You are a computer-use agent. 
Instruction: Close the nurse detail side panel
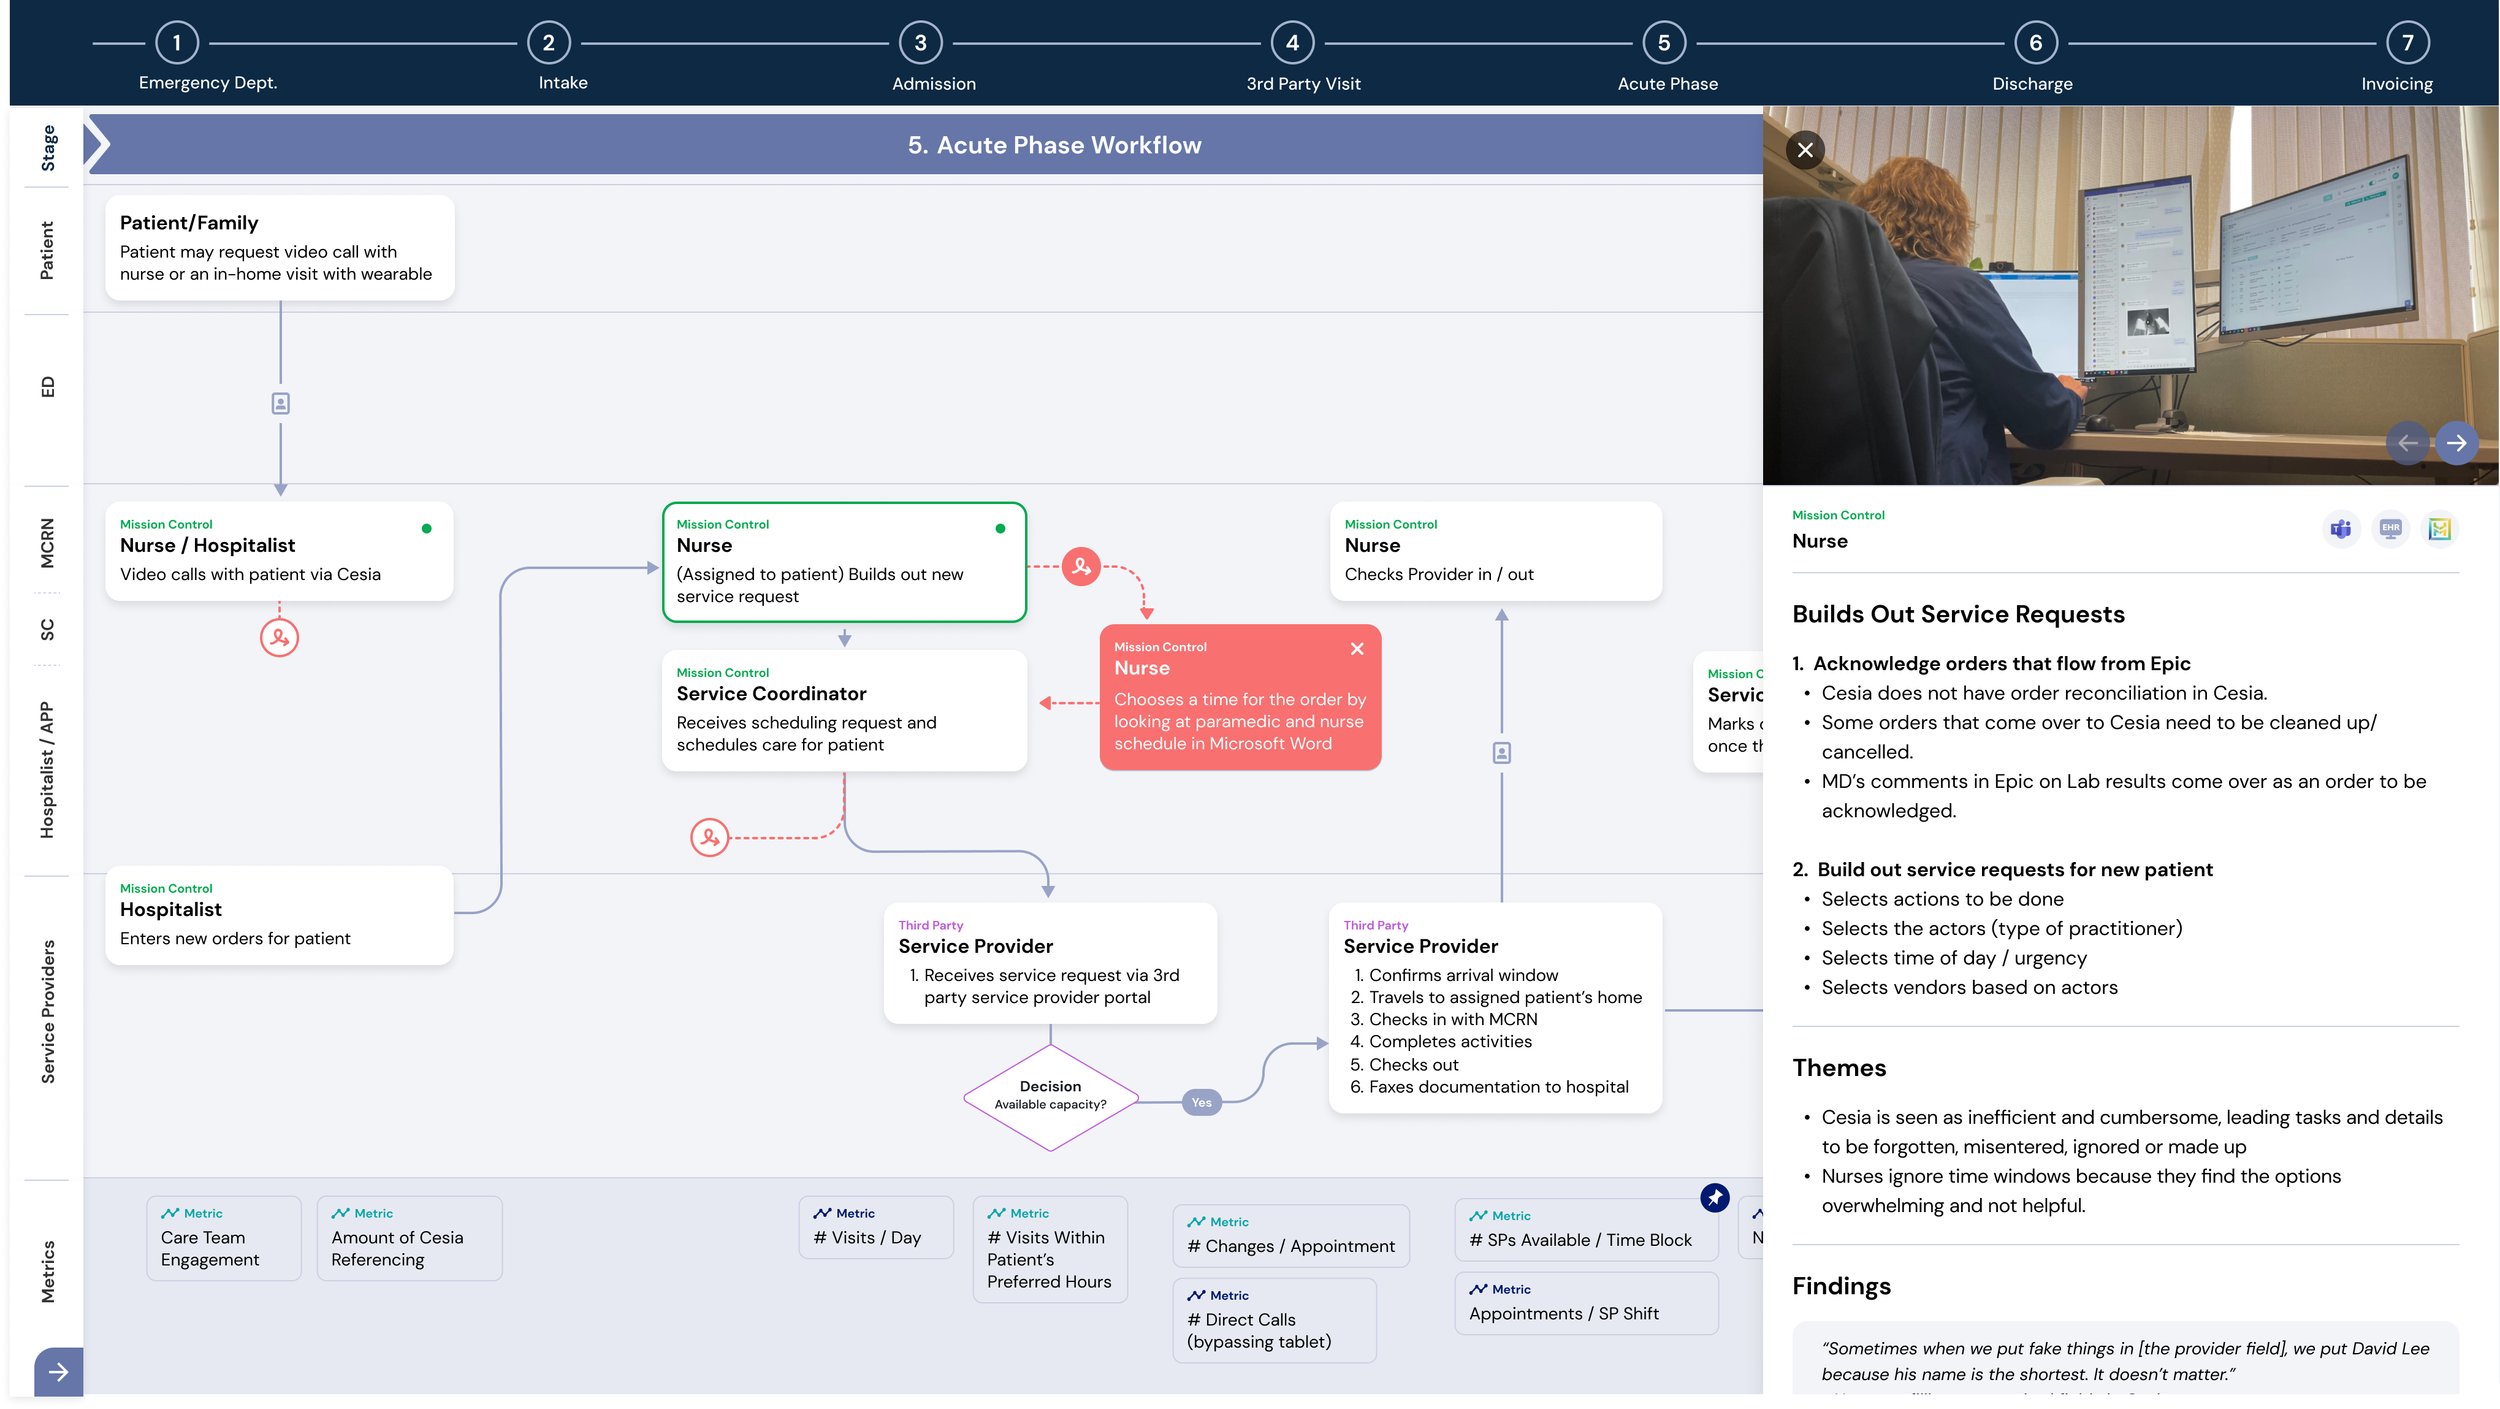(1805, 150)
